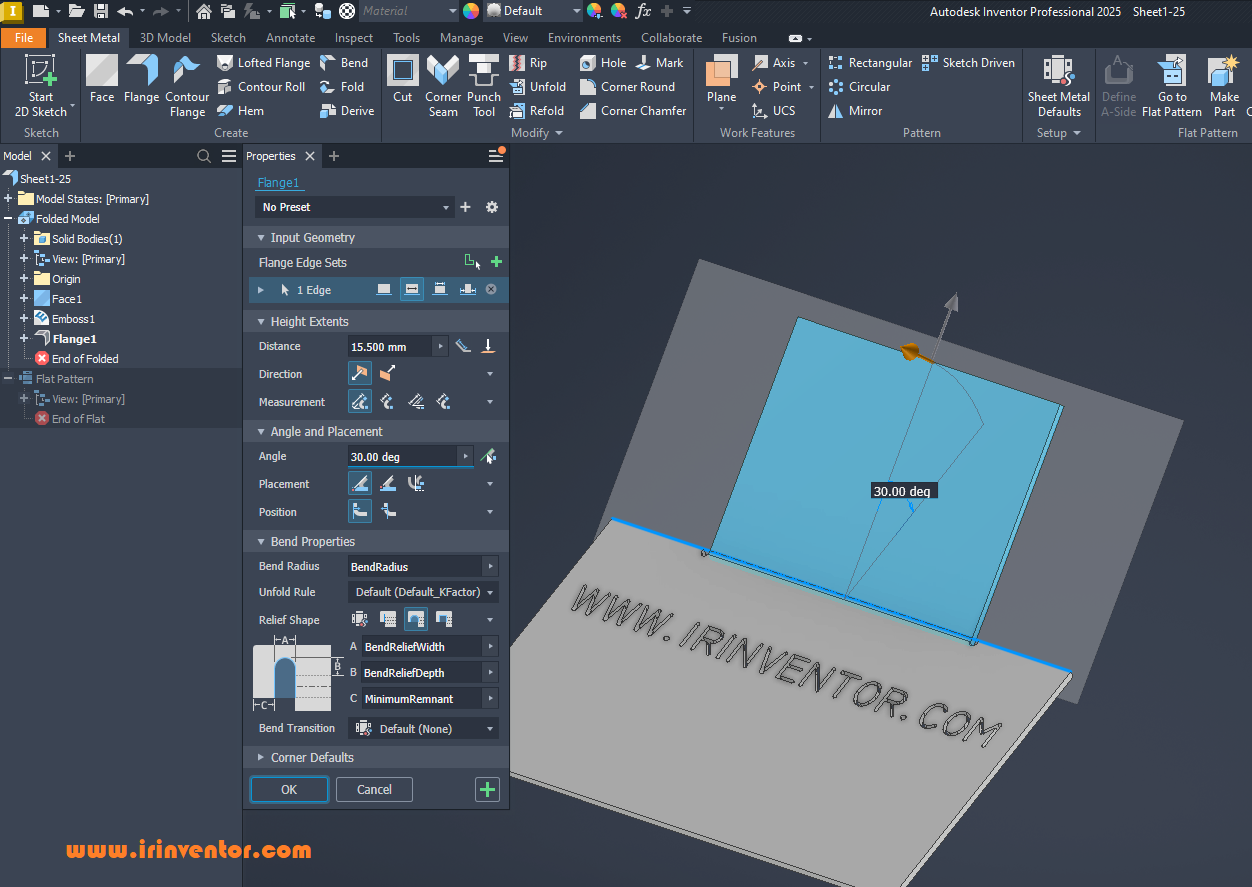Select the Refold tool

point(537,110)
